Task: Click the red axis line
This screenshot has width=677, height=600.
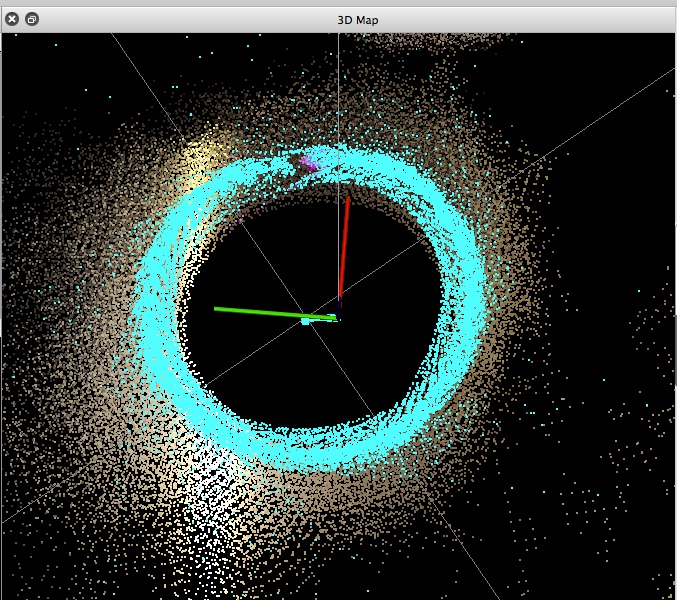Action: point(344,250)
